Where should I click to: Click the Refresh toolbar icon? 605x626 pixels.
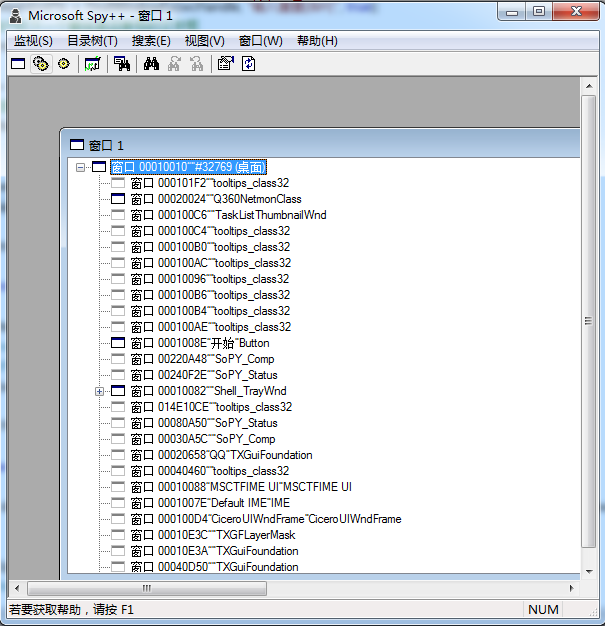click(x=248, y=64)
